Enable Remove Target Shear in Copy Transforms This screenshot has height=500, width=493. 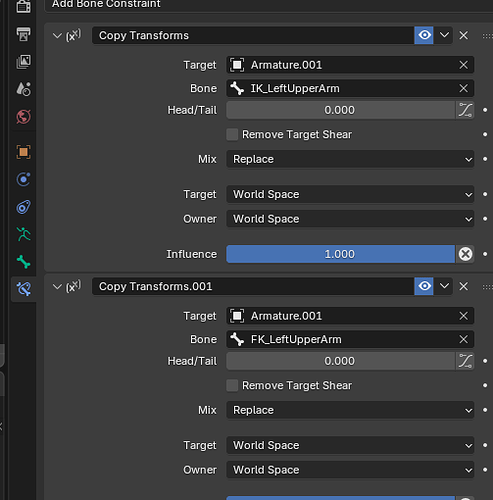232,135
